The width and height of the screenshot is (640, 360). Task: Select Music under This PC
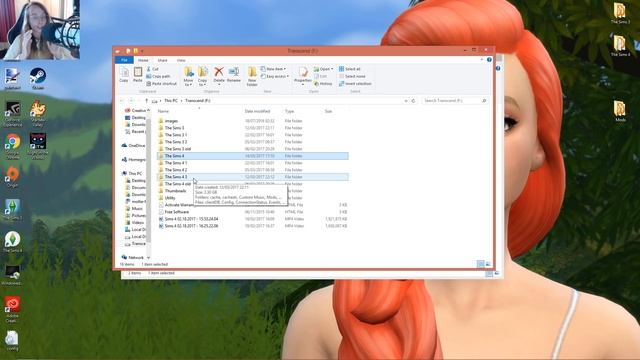click(x=134, y=209)
